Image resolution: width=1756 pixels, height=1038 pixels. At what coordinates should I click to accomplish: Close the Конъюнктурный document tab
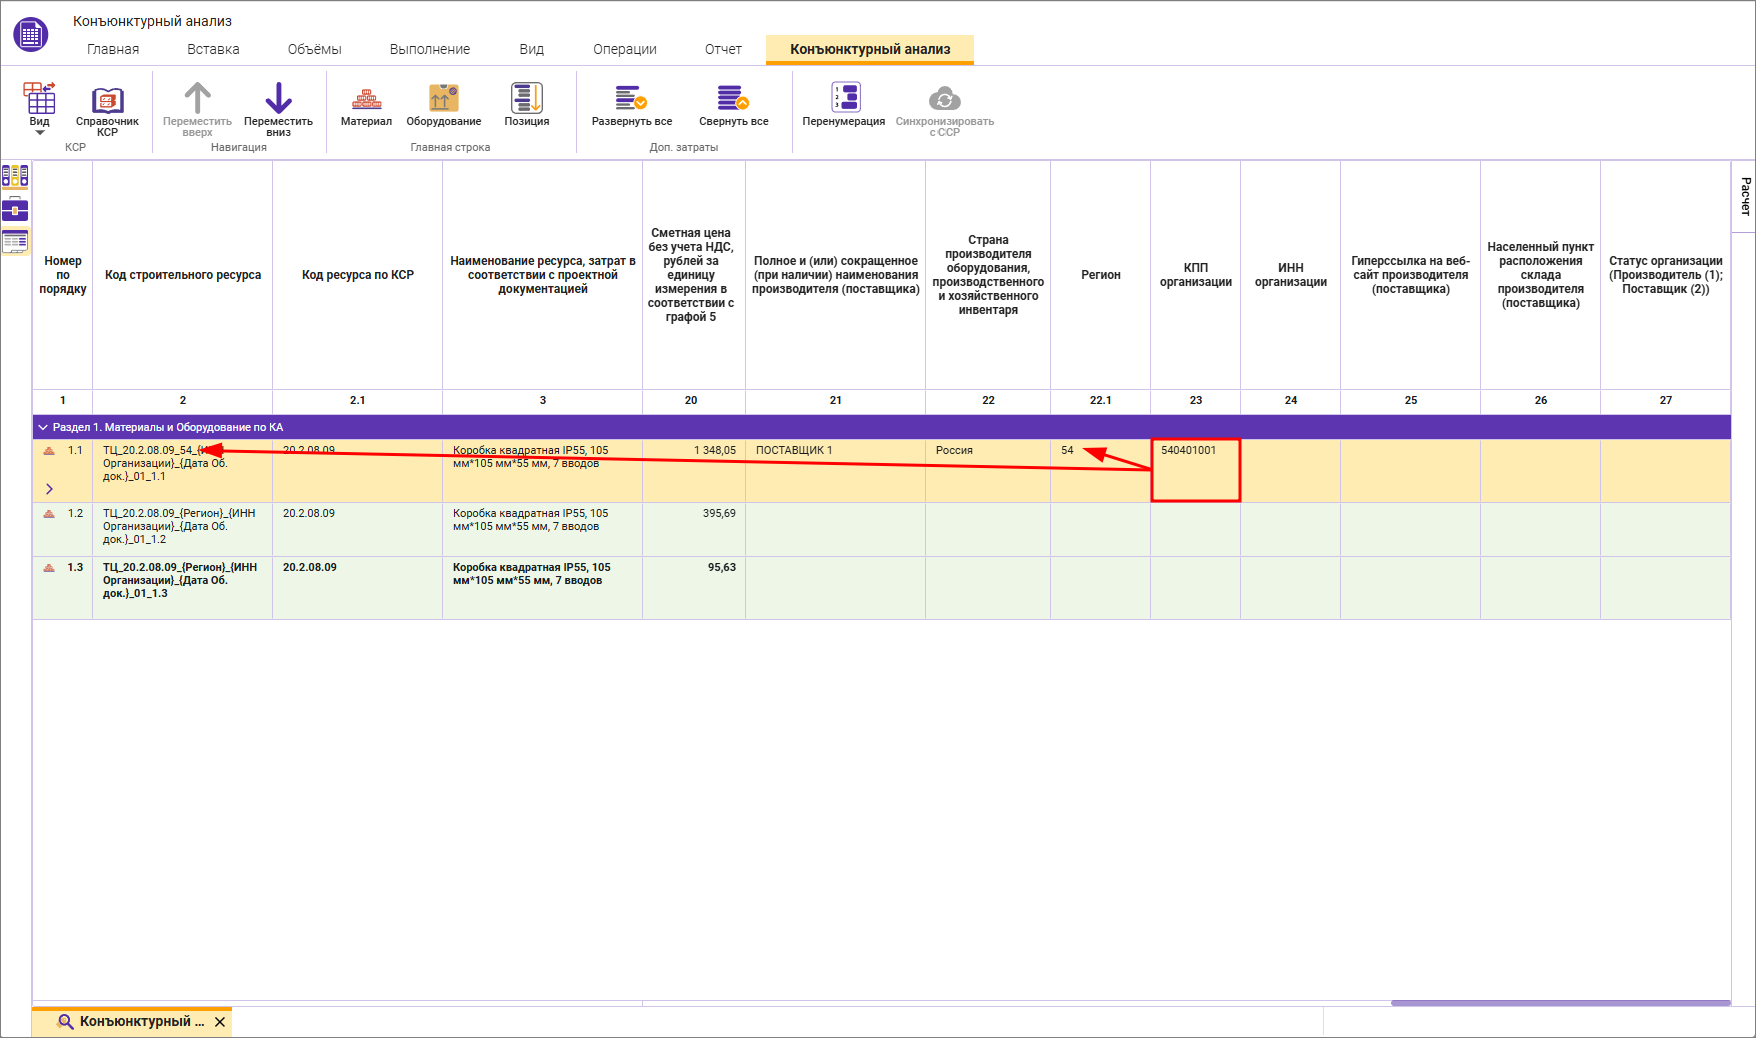(x=220, y=1022)
